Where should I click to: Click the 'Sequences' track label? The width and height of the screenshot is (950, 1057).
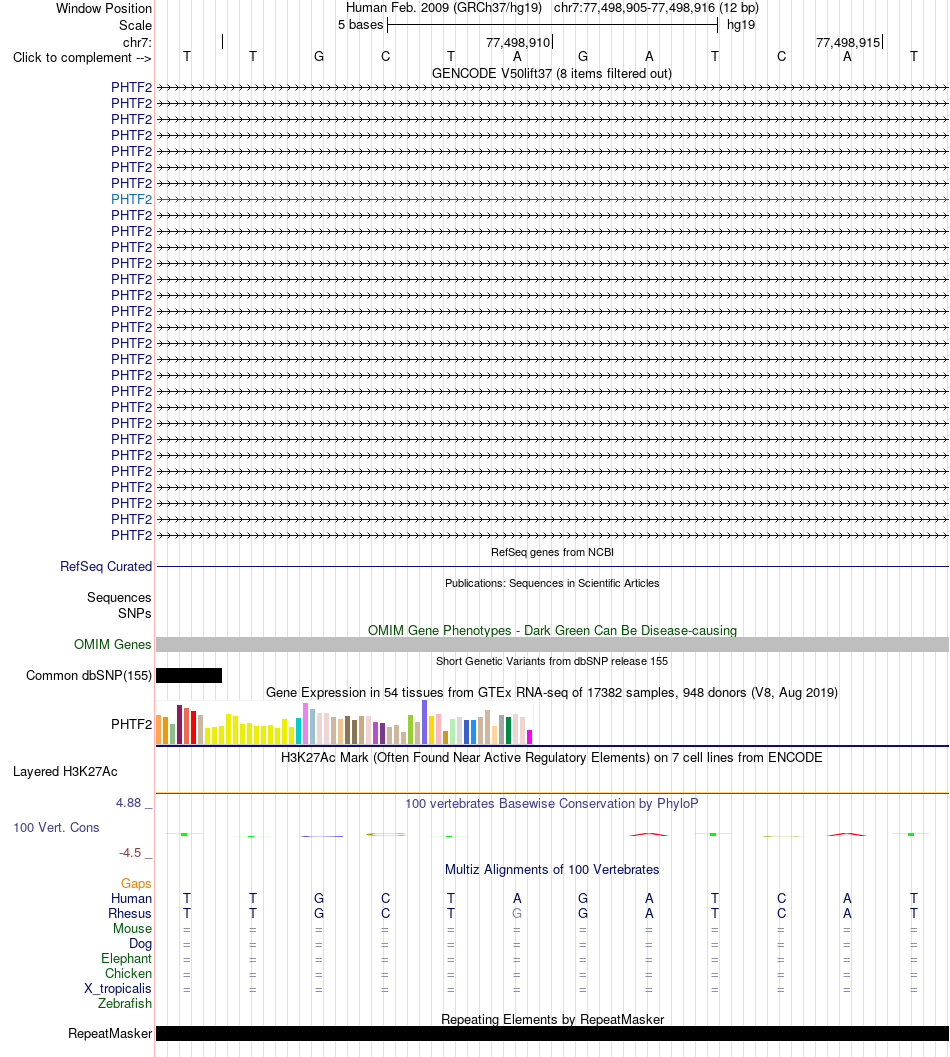pos(119,598)
